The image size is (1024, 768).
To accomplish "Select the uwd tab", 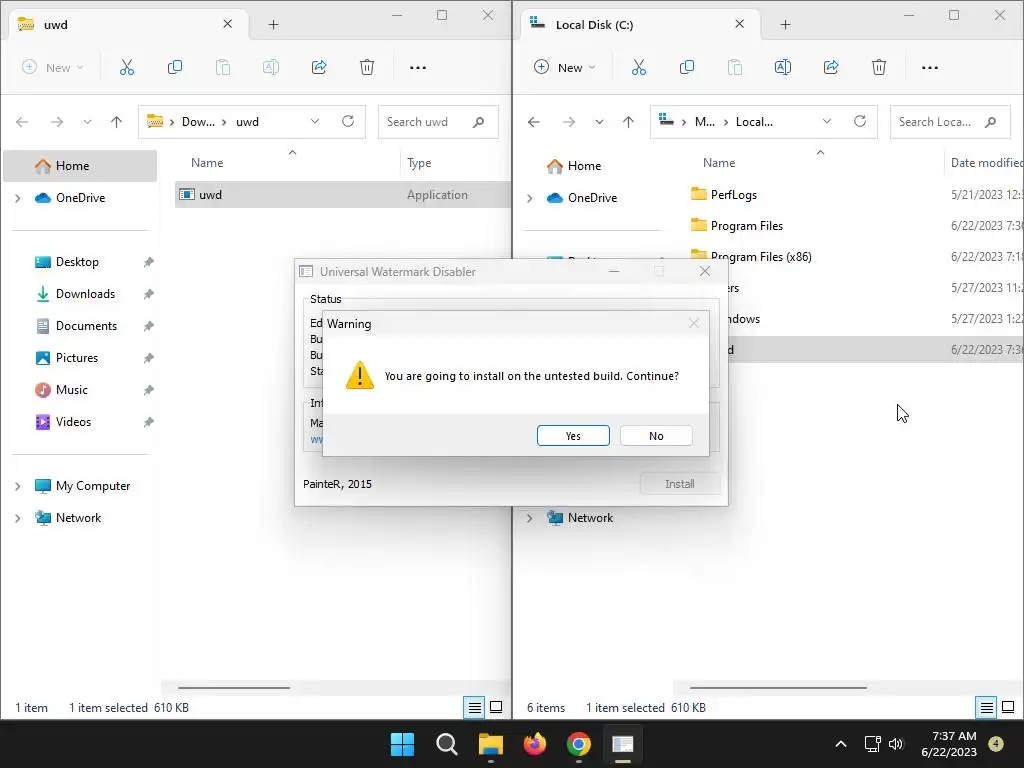I will pyautogui.click(x=129, y=25).
